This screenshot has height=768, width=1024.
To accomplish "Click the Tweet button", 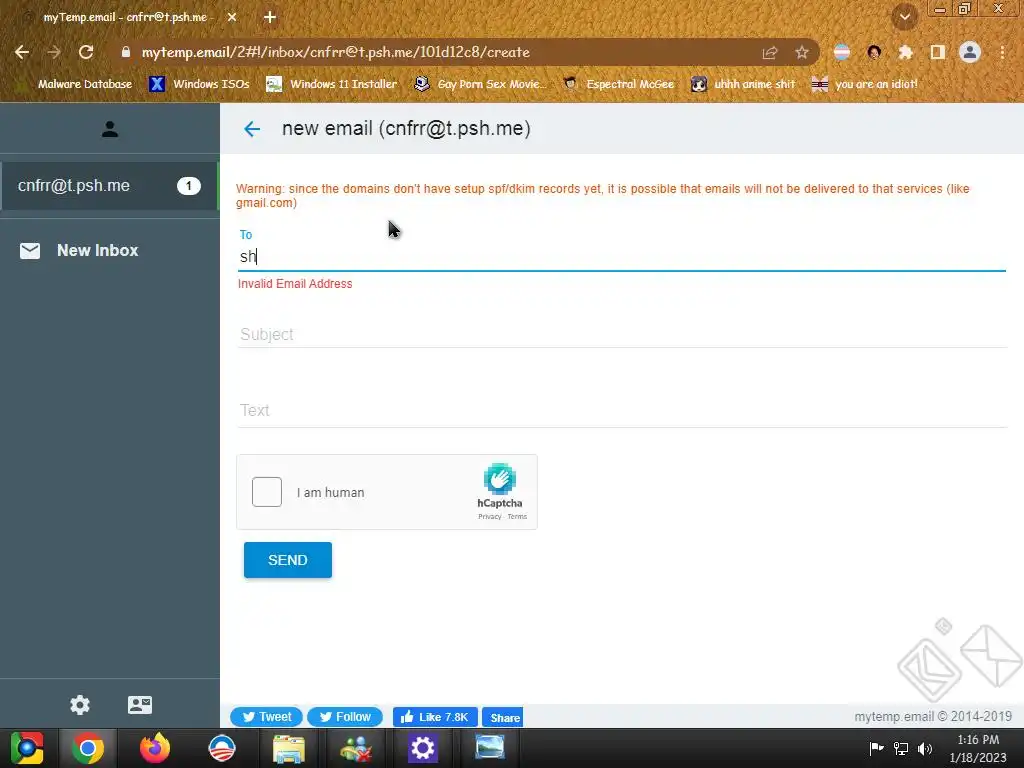I will pos(266,717).
